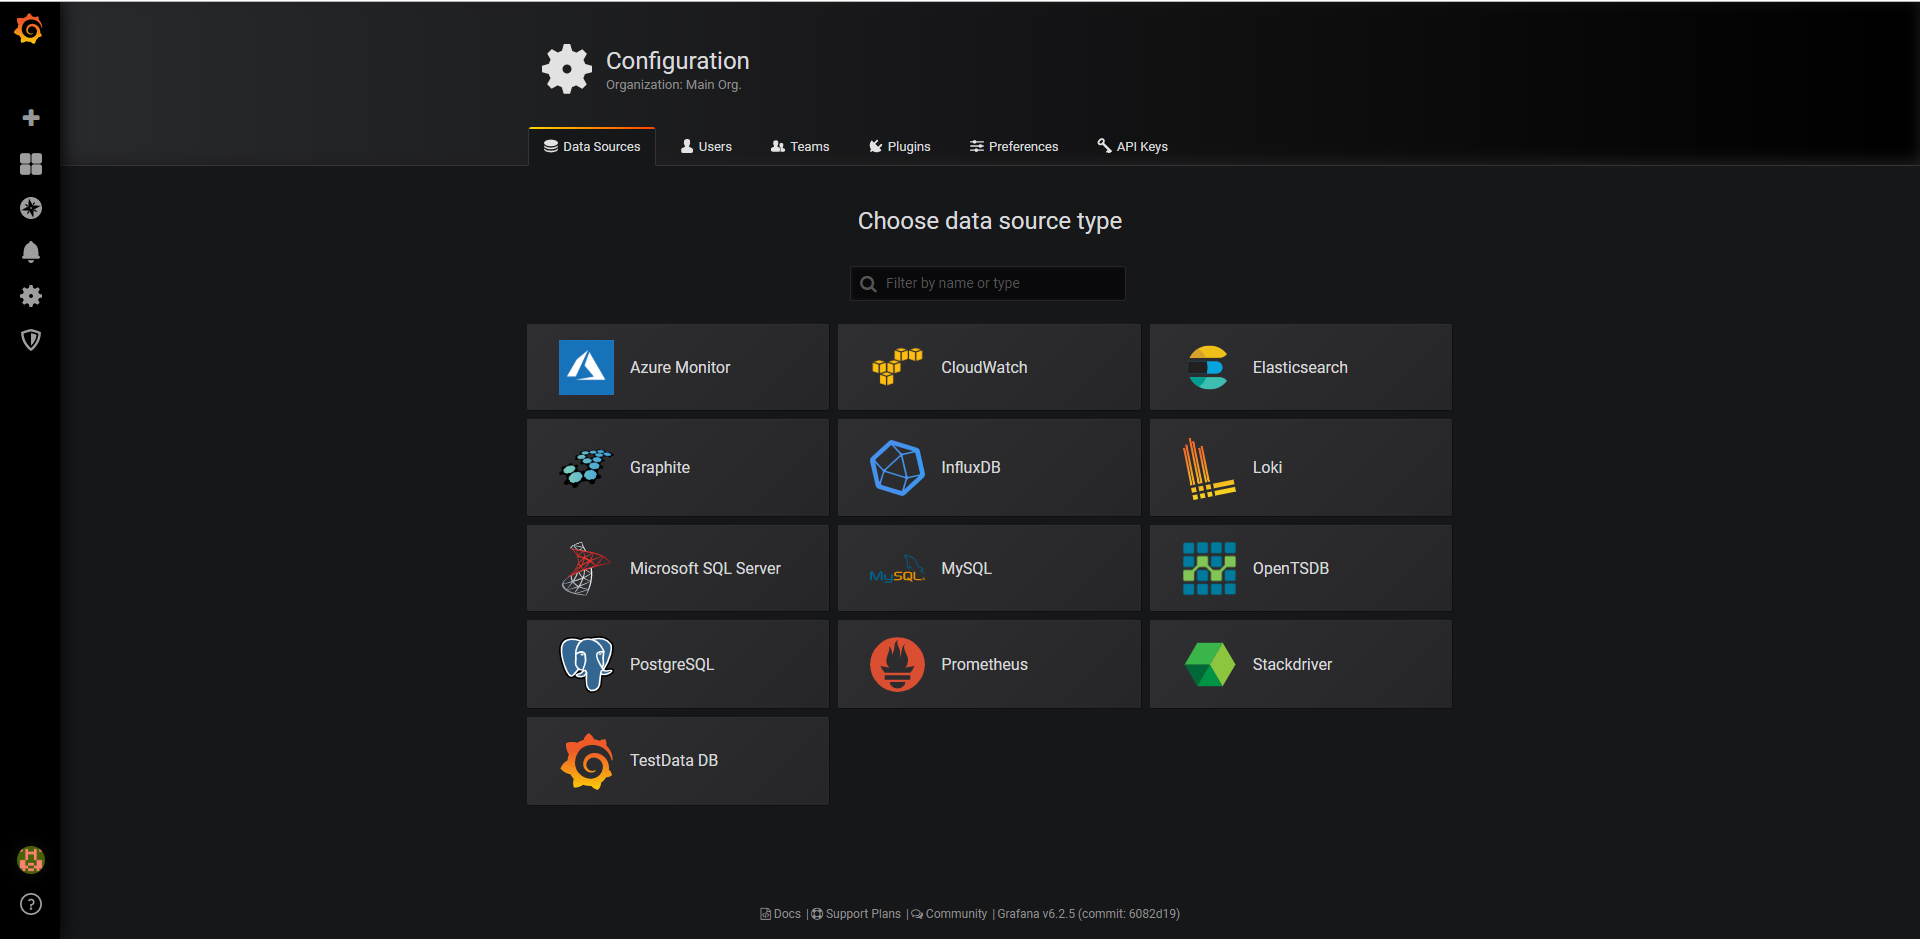Switch to the Teams tab

800,146
